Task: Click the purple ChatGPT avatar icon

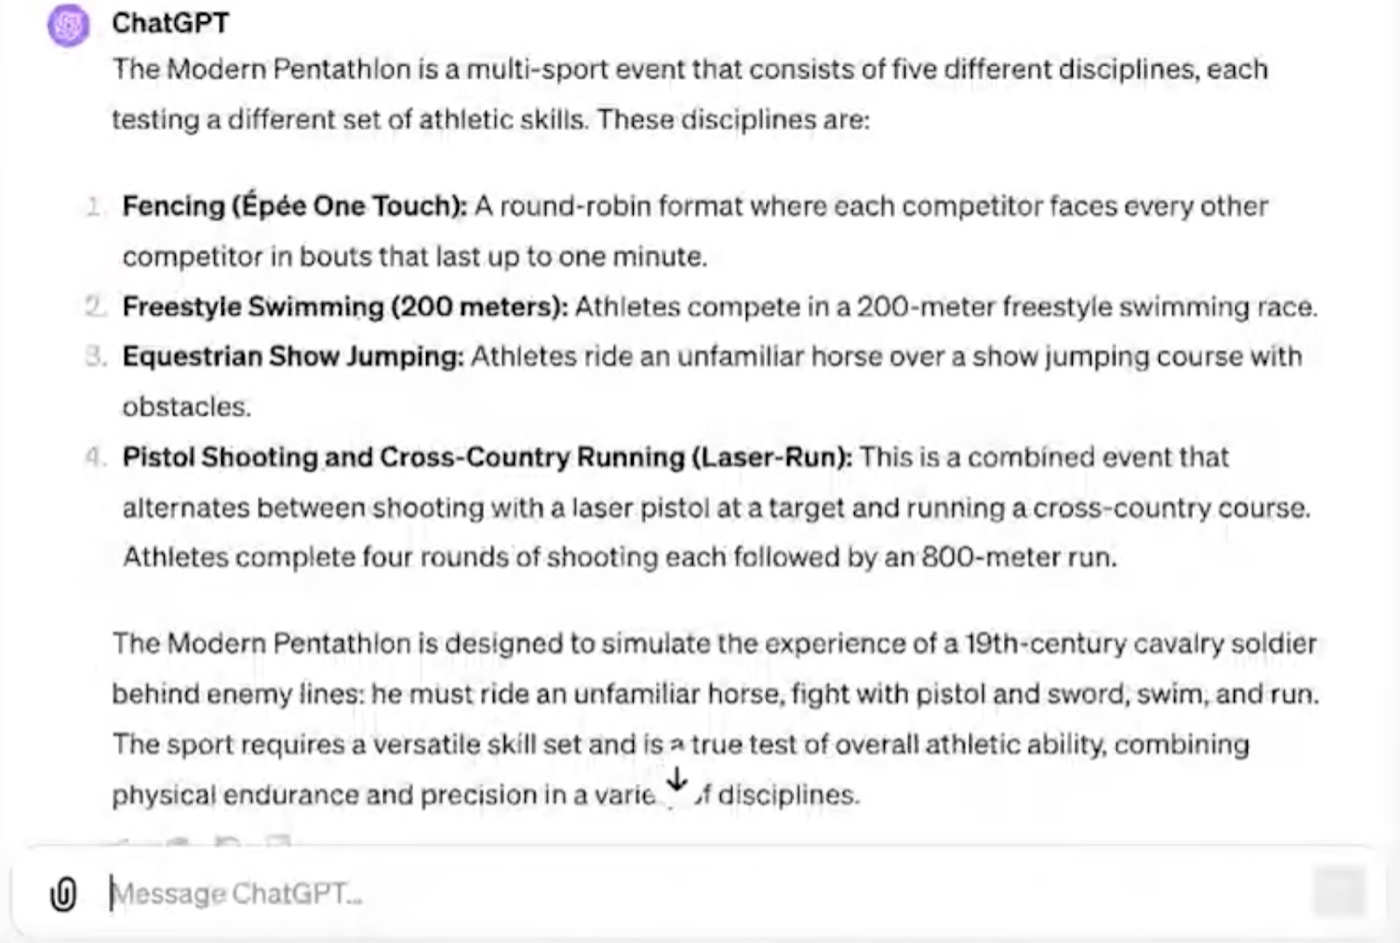Action: coord(69,24)
